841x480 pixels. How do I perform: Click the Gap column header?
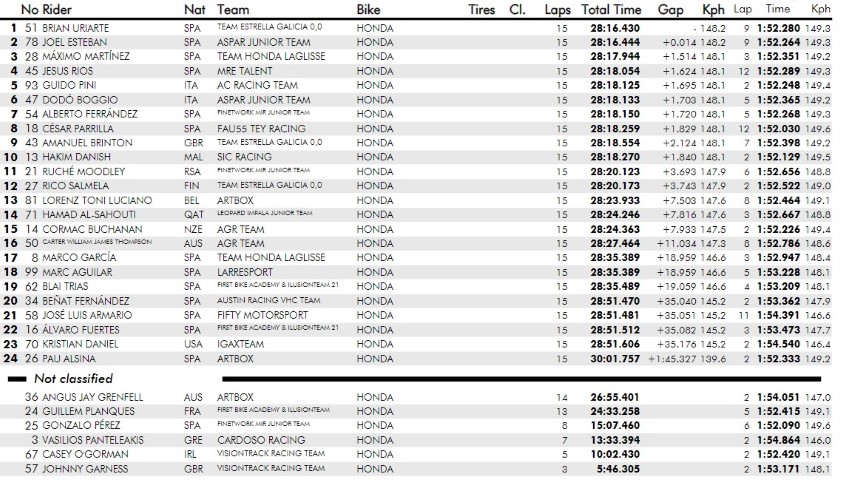click(670, 9)
